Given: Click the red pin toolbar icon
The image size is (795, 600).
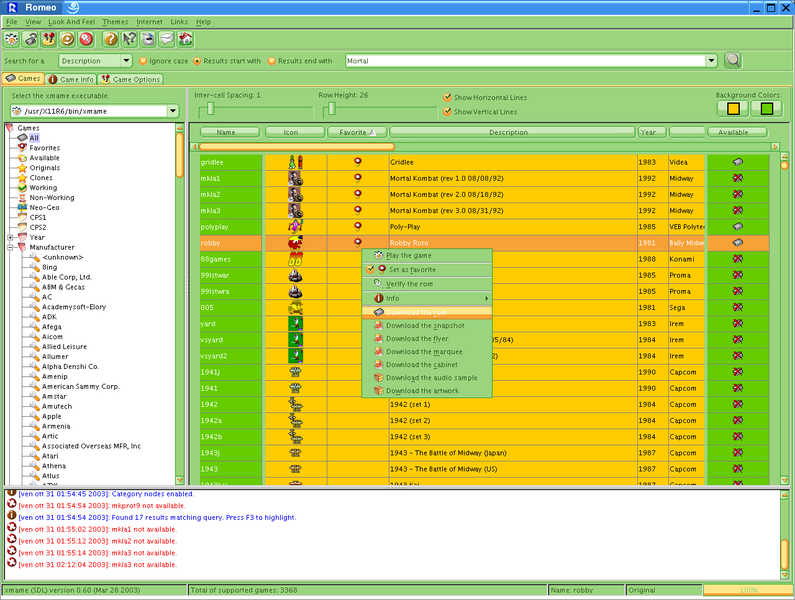Looking at the screenshot, I should (86, 39).
